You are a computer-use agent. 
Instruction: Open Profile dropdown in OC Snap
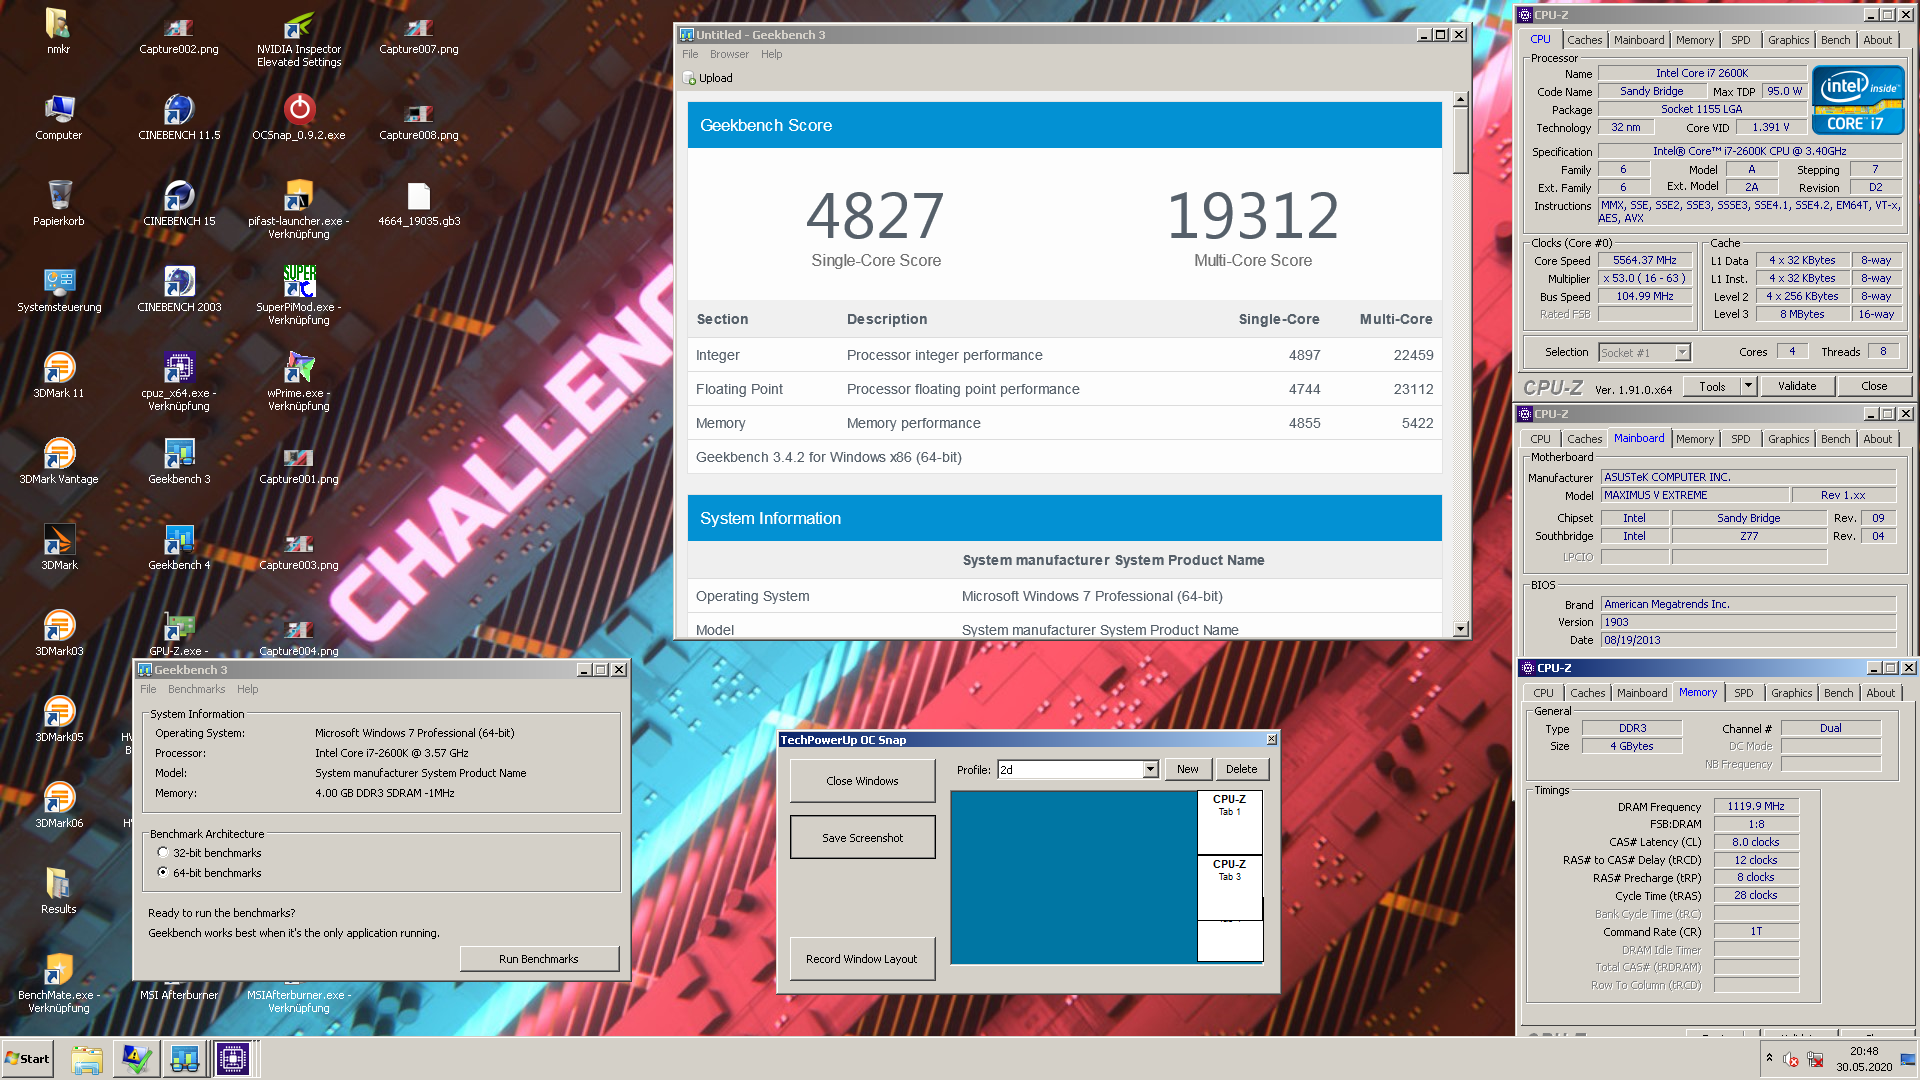[x=1150, y=769]
